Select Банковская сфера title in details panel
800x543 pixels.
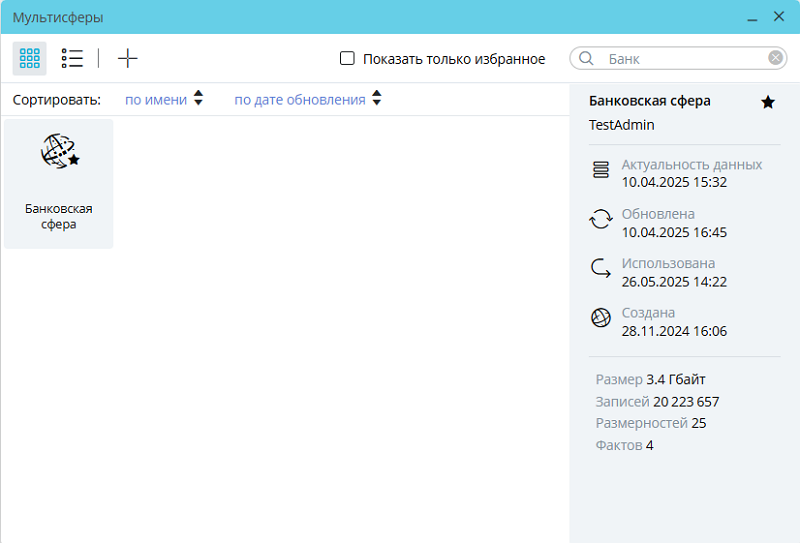click(x=650, y=101)
